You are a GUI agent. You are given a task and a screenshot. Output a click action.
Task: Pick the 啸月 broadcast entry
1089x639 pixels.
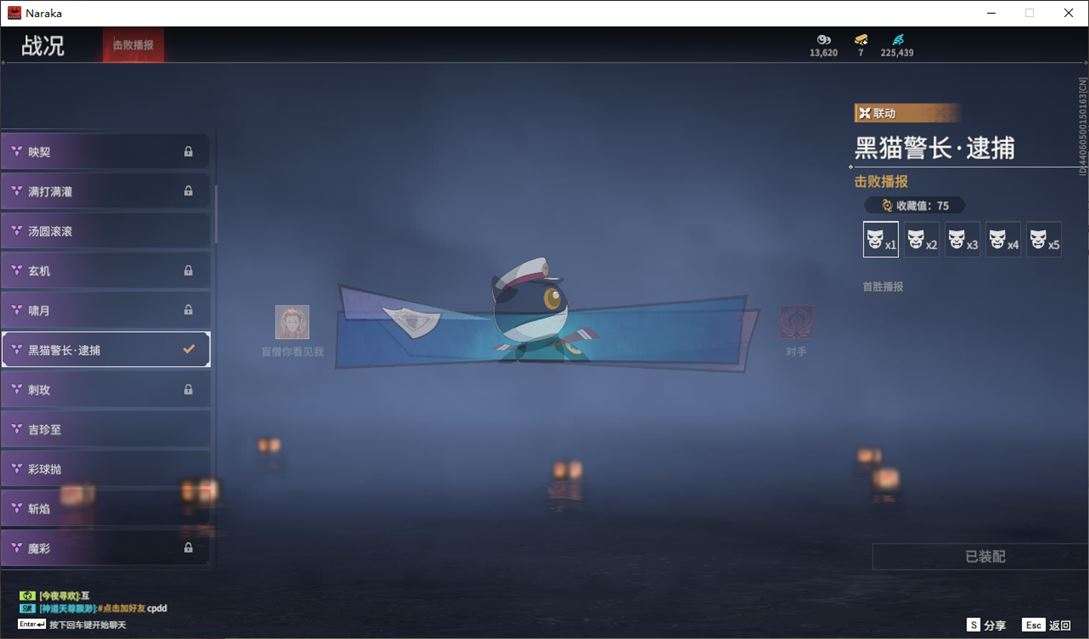[x=106, y=310]
